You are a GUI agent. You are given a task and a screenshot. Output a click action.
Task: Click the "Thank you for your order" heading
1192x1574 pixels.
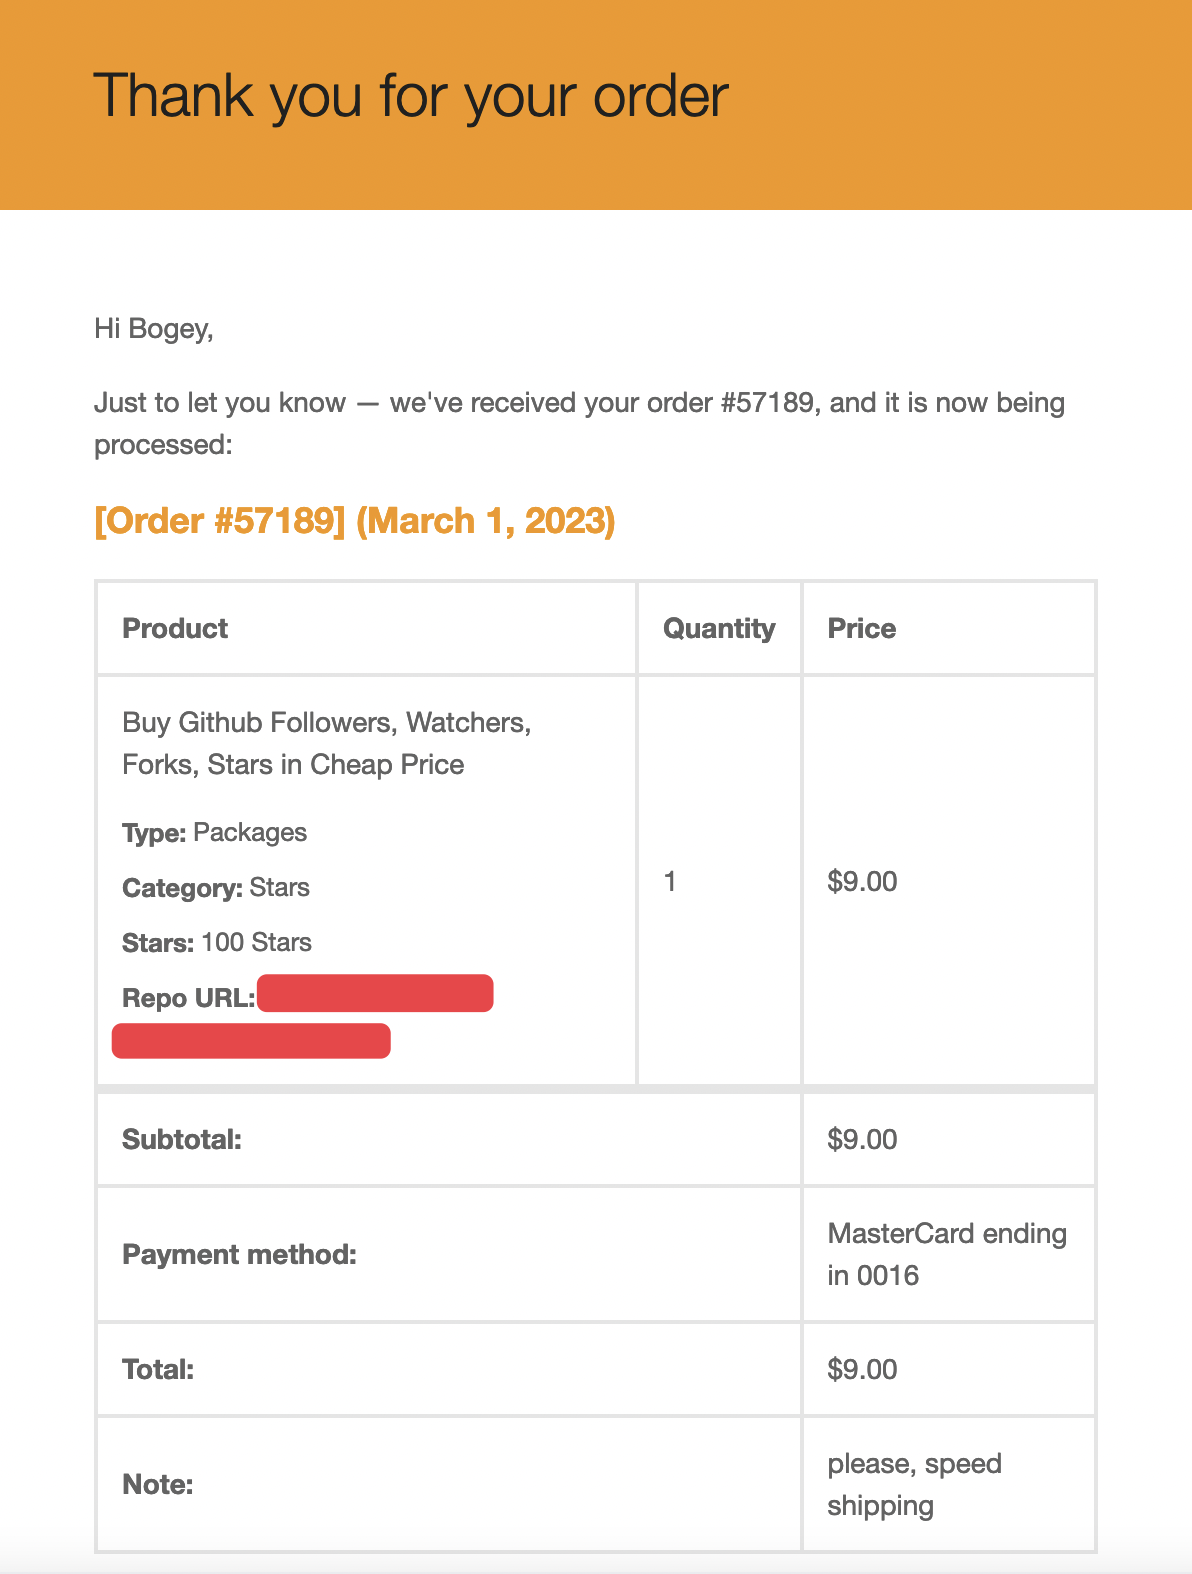coord(411,97)
